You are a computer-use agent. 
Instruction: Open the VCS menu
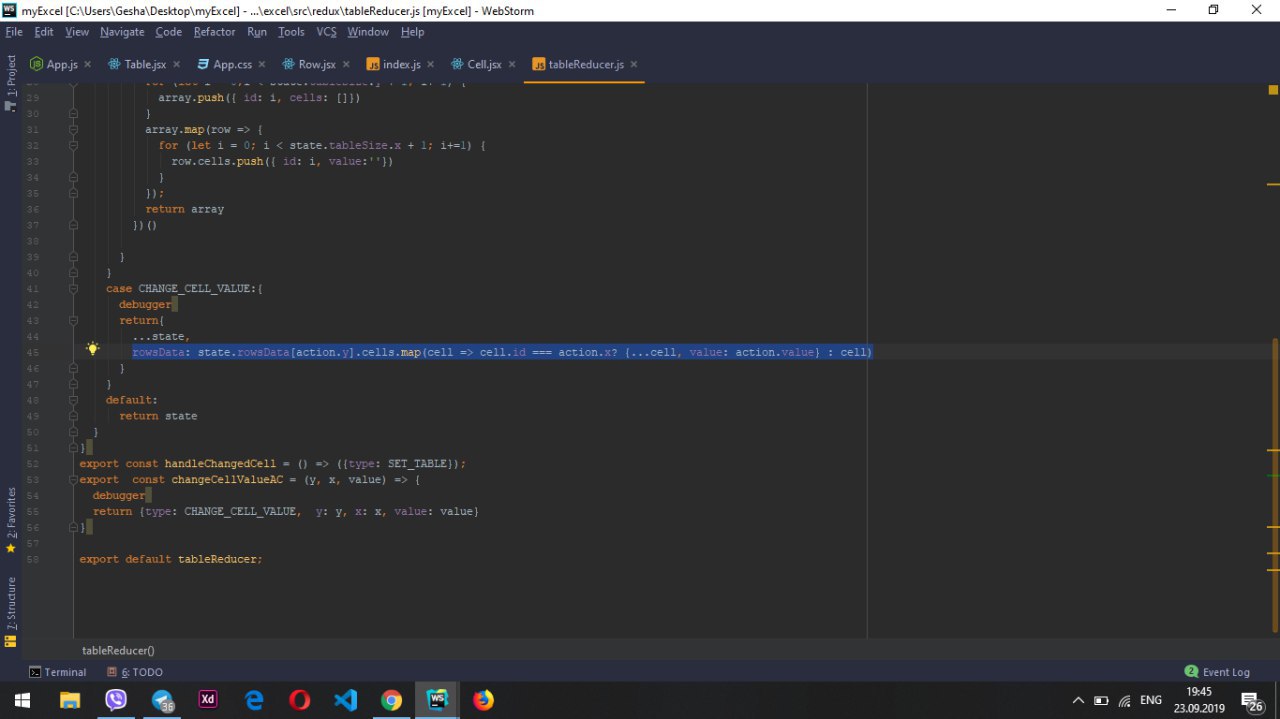coord(326,32)
